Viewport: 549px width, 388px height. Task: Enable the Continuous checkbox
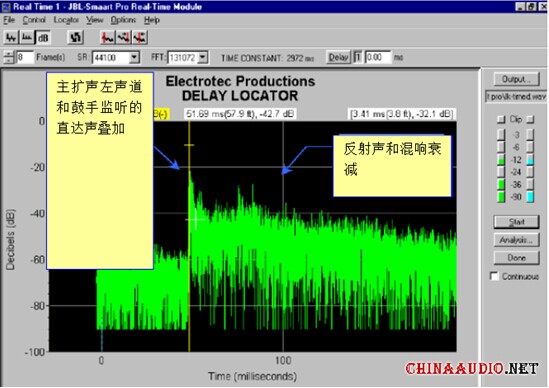click(x=494, y=276)
